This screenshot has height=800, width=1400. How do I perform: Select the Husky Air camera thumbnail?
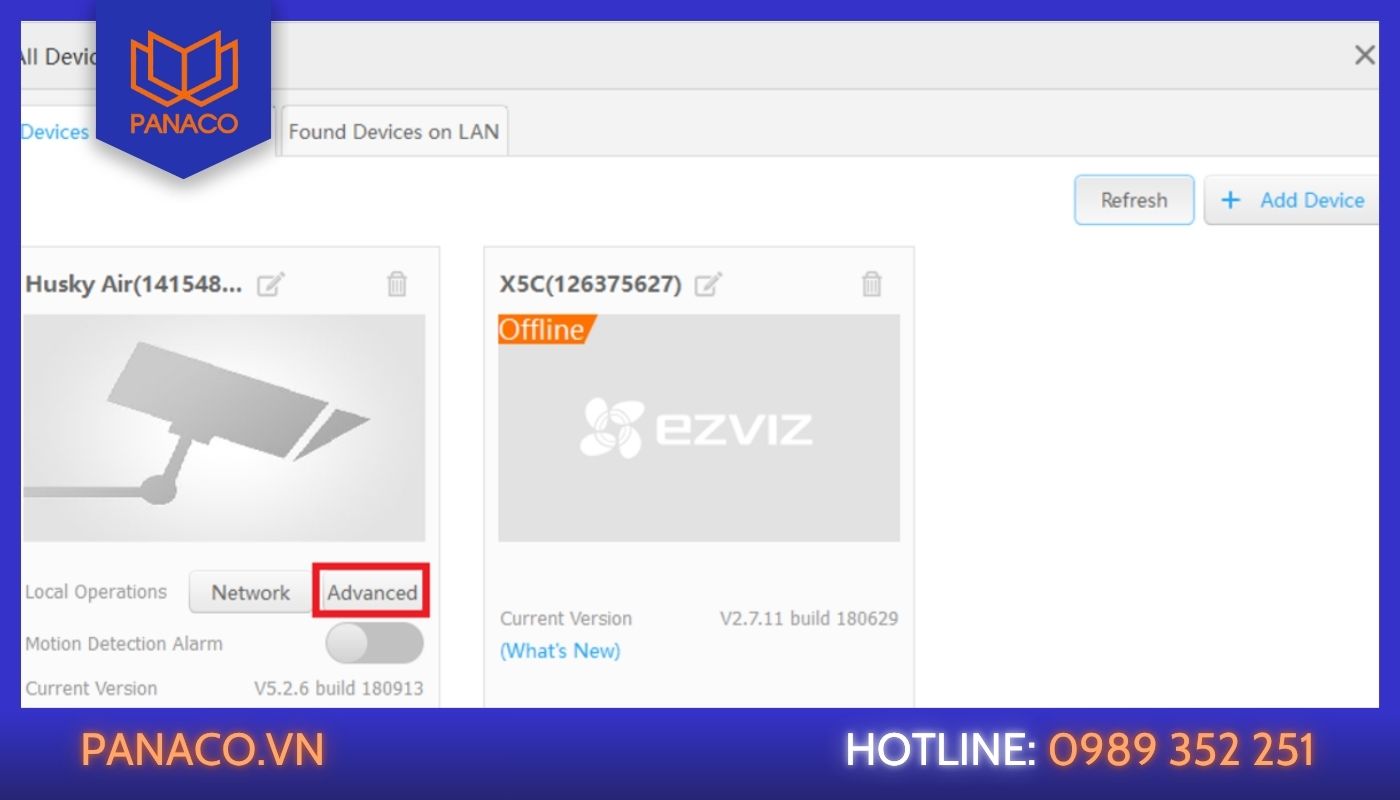coord(224,428)
